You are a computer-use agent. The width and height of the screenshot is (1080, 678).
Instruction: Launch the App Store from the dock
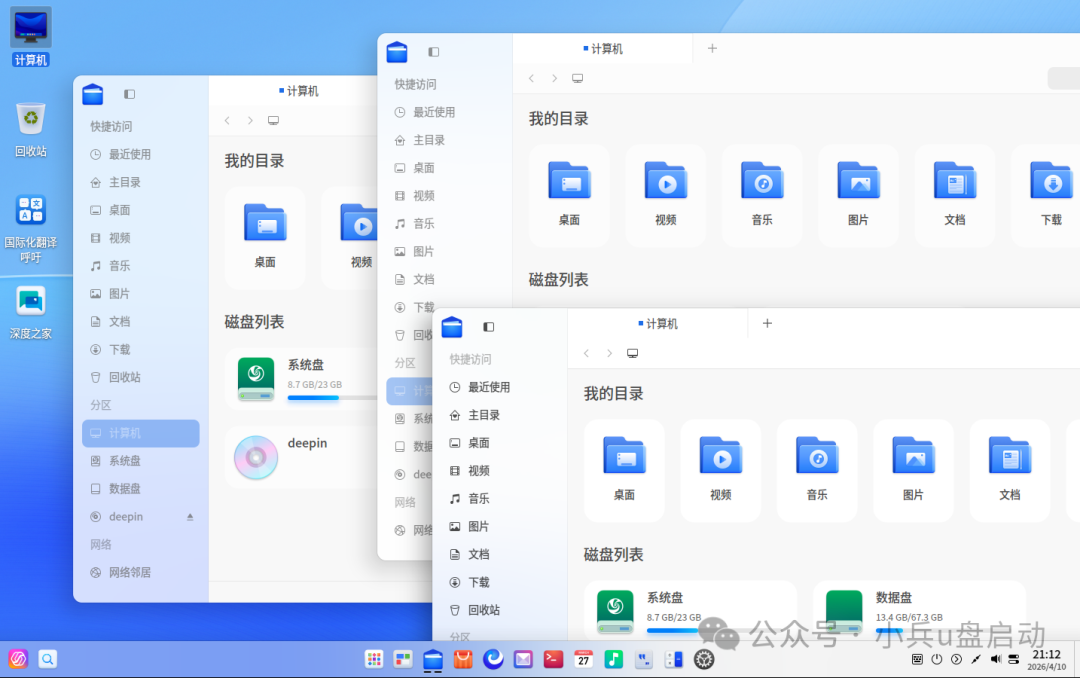465,659
